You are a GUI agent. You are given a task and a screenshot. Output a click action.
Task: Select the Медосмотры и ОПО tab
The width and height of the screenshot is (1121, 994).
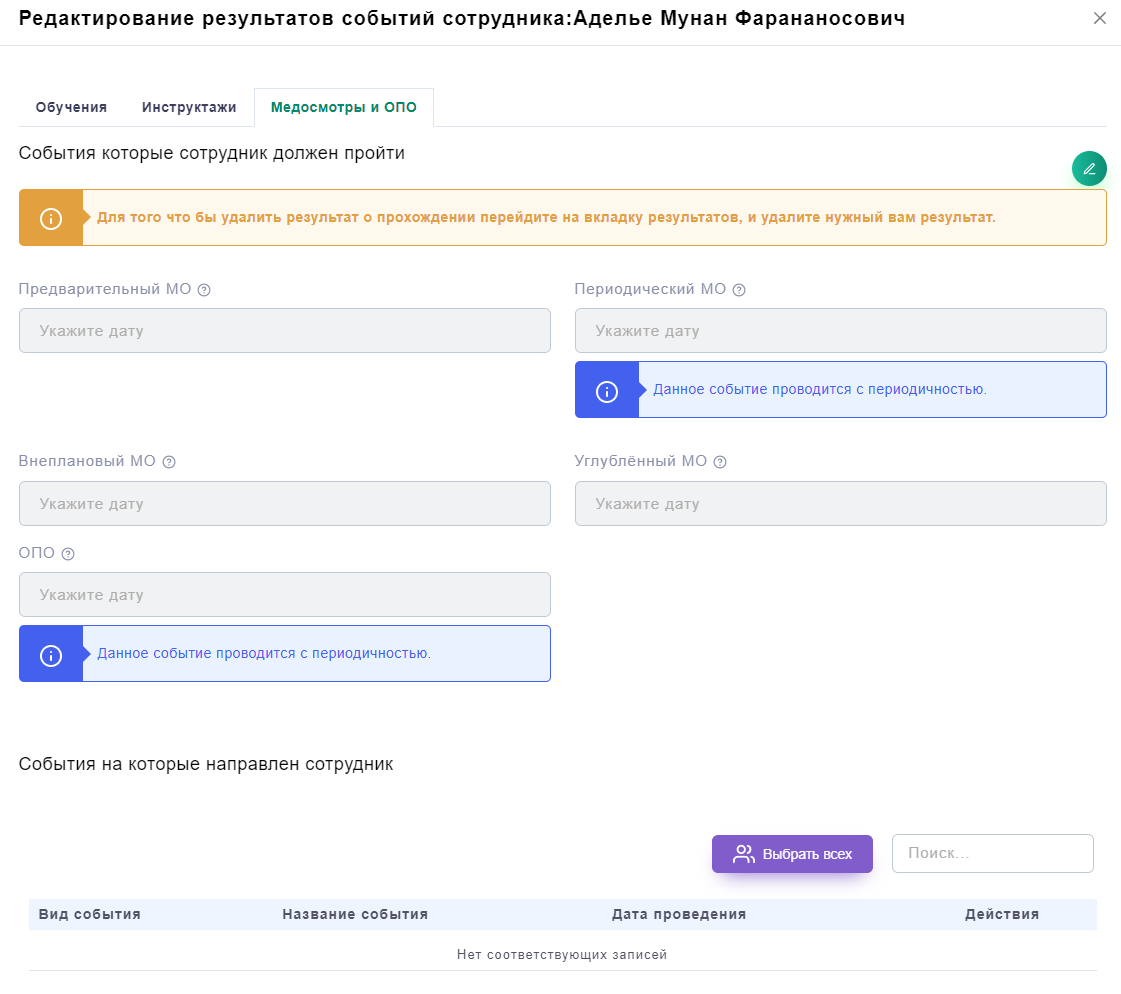[344, 107]
